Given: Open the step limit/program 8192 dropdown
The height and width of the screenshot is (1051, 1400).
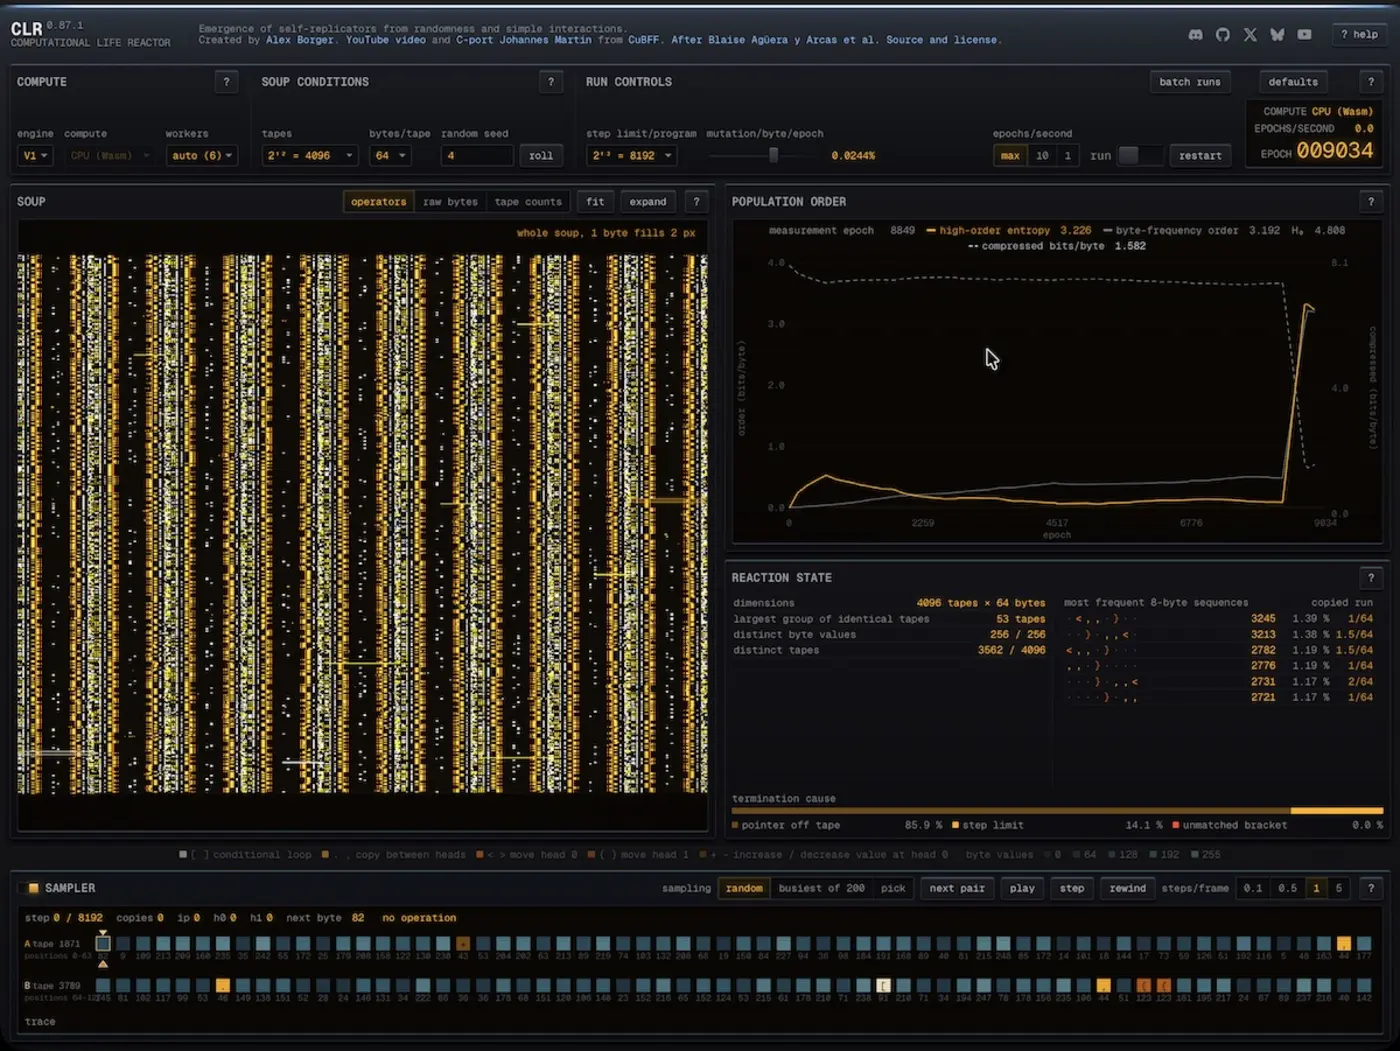Looking at the screenshot, I should [x=632, y=156].
